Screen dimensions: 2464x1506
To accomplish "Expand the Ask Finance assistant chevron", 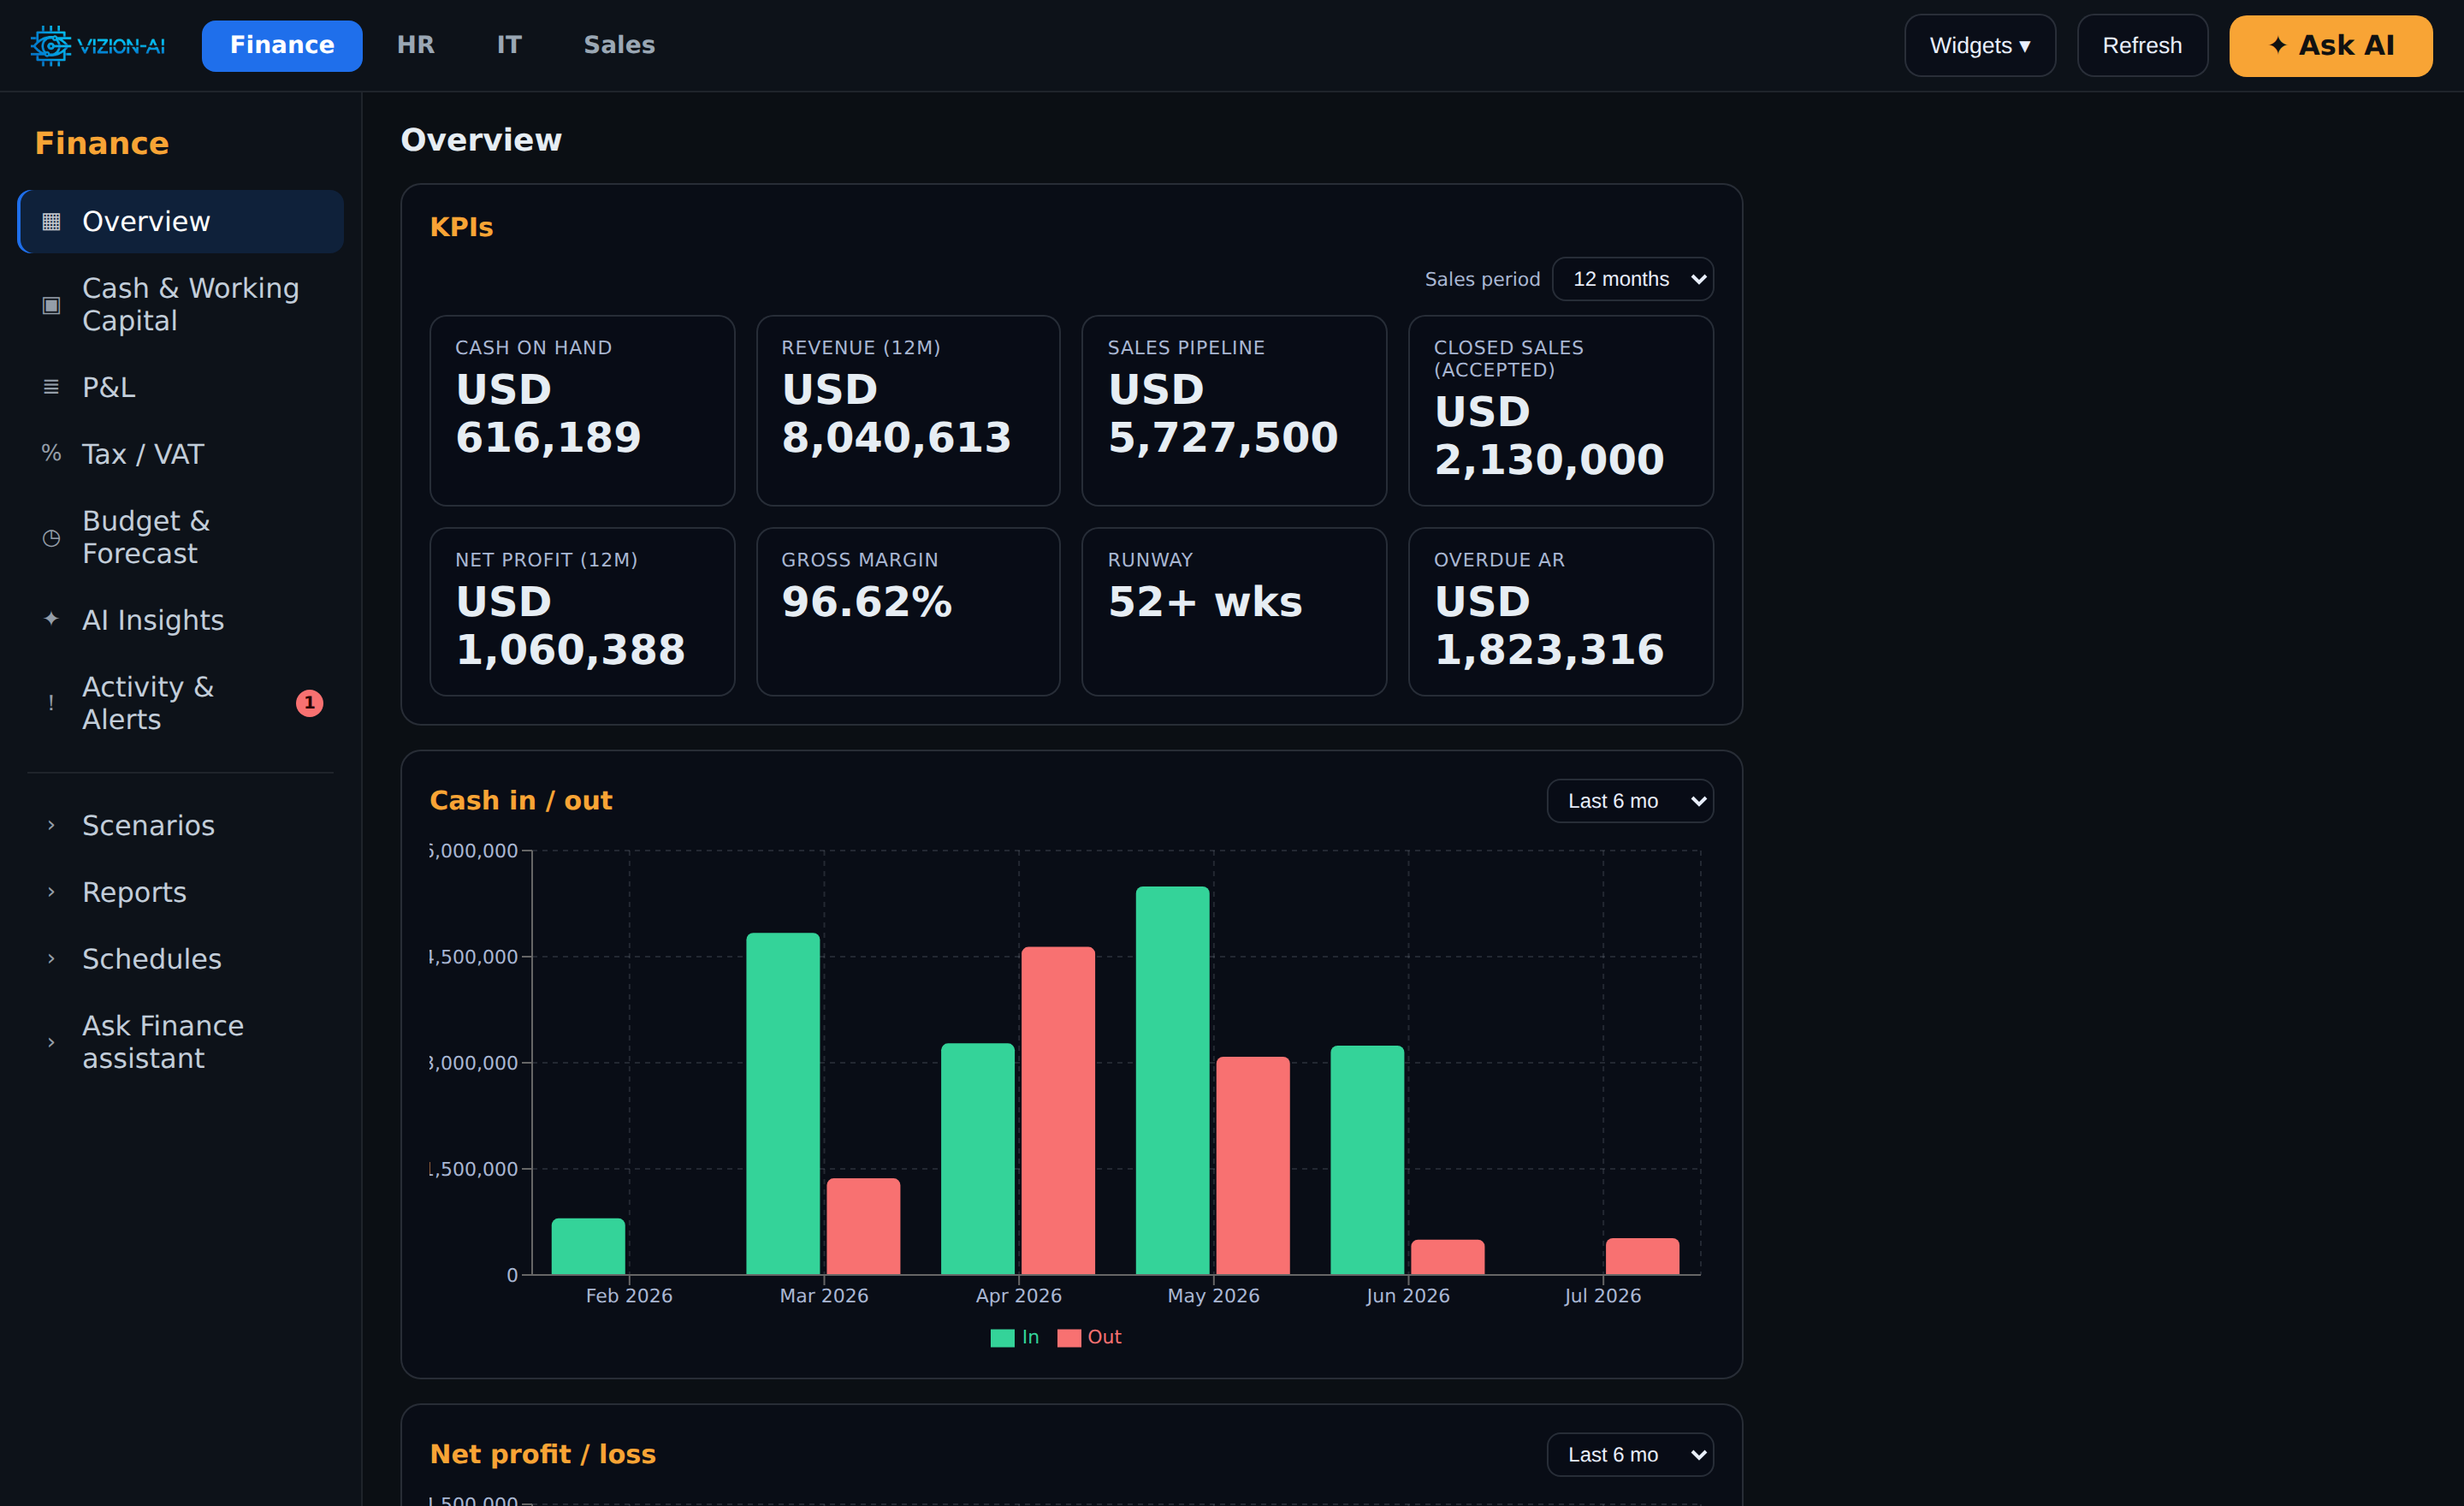I will coord(51,1042).
